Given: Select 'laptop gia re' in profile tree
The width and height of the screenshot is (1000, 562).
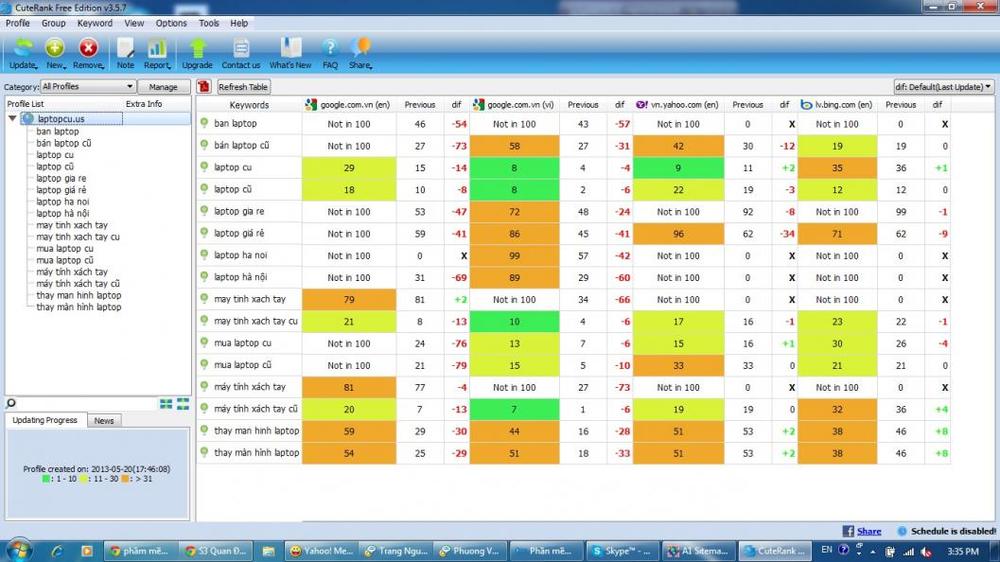Looking at the screenshot, I should click(x=61, y=178).
